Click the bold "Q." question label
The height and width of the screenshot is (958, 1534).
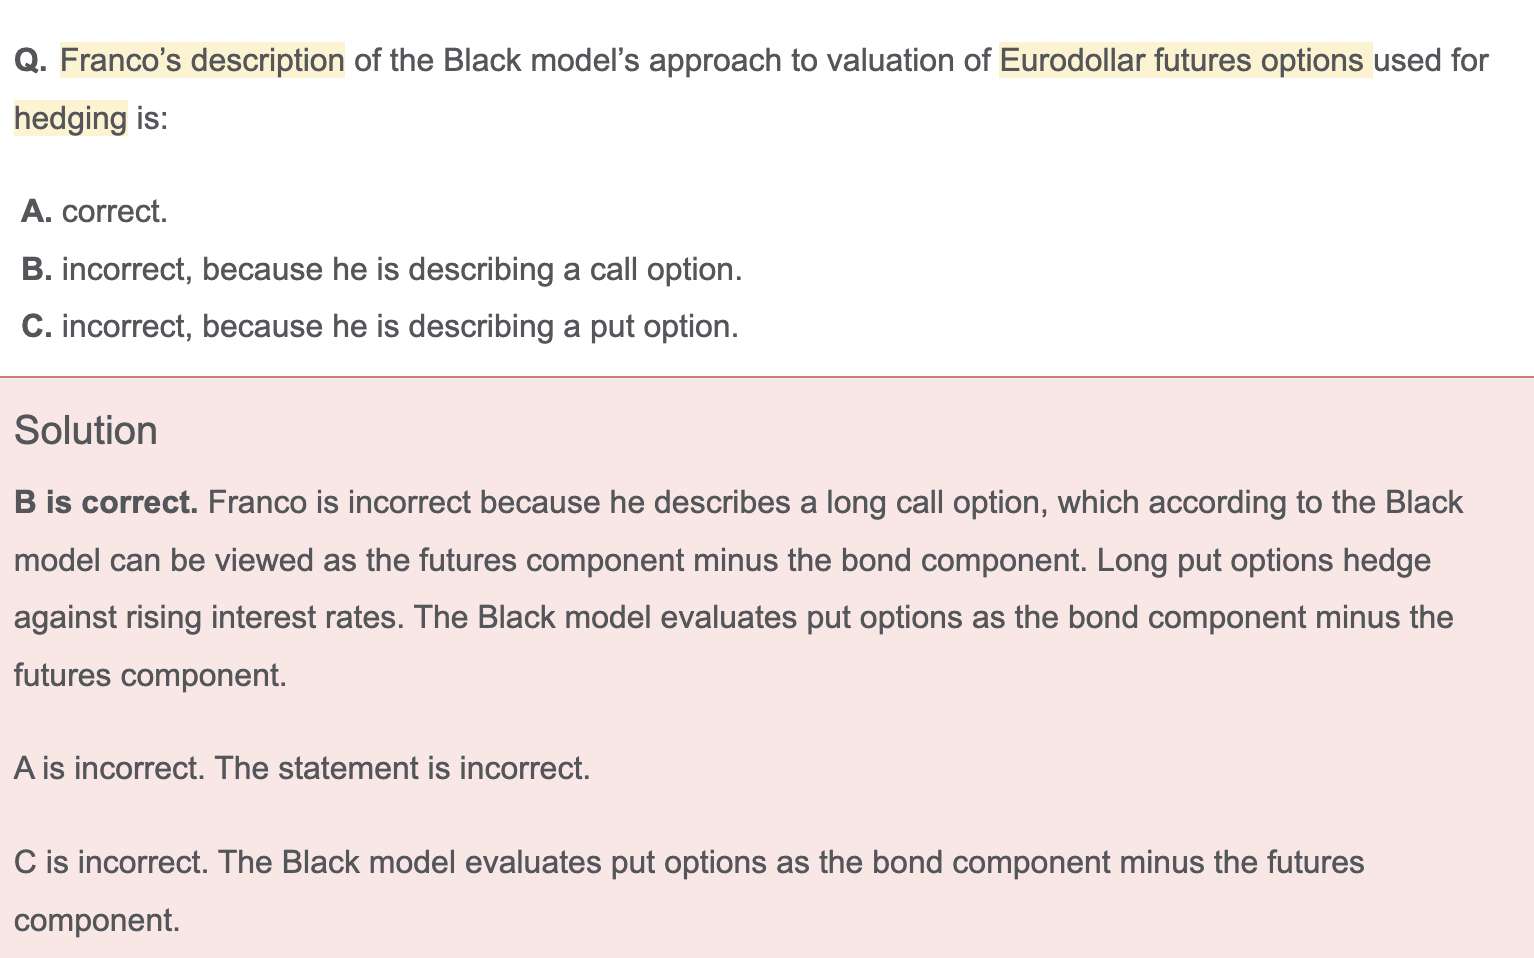[30, 61]
